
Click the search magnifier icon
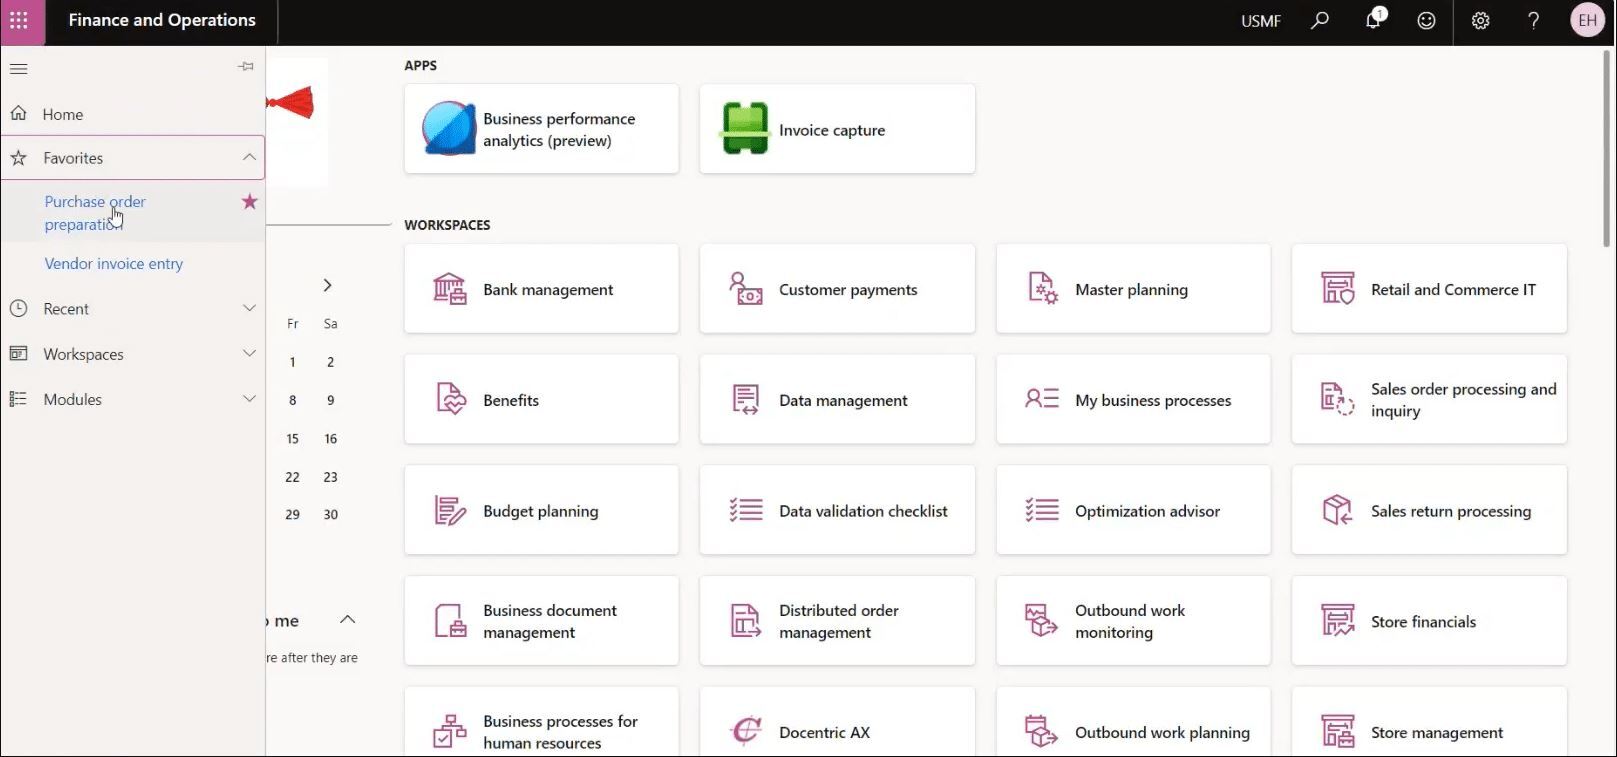pos(1320,21)
